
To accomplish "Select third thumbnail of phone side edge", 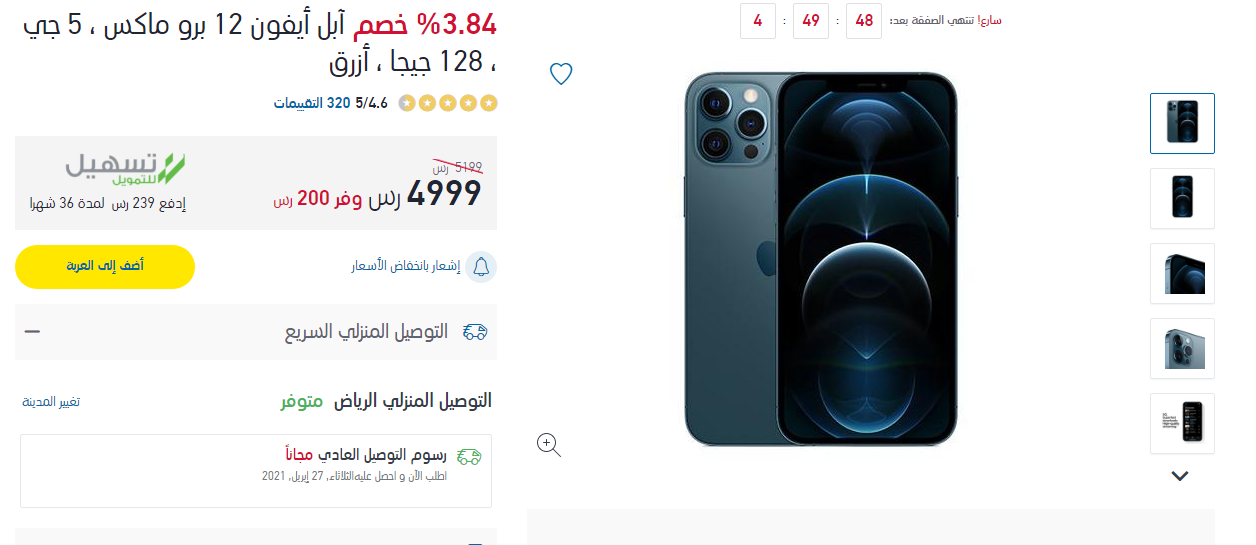I will (1182, 273).
